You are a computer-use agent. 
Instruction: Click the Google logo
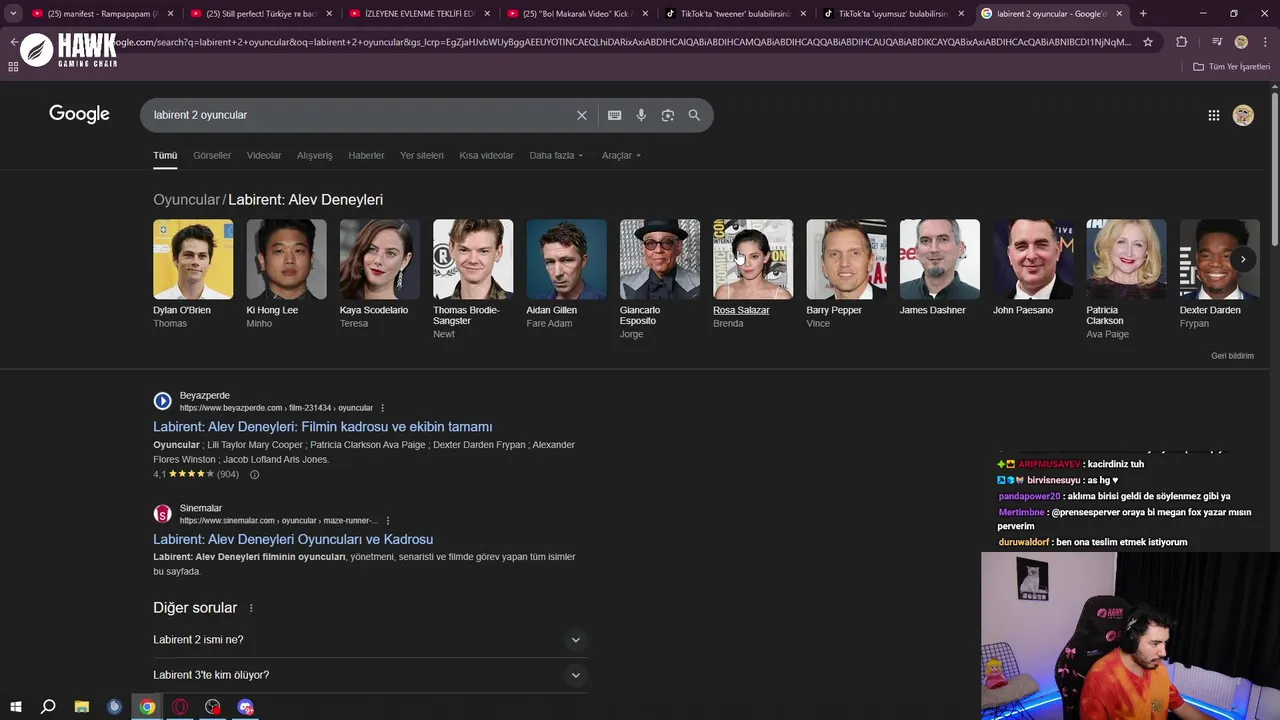coord(79,114)
